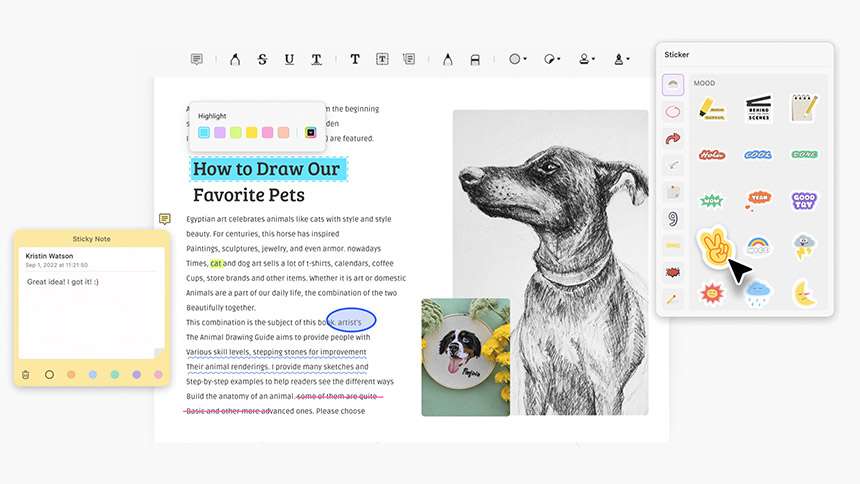Open the stamp tool dropdown
The image size is (860, 484).
point(586,59)
